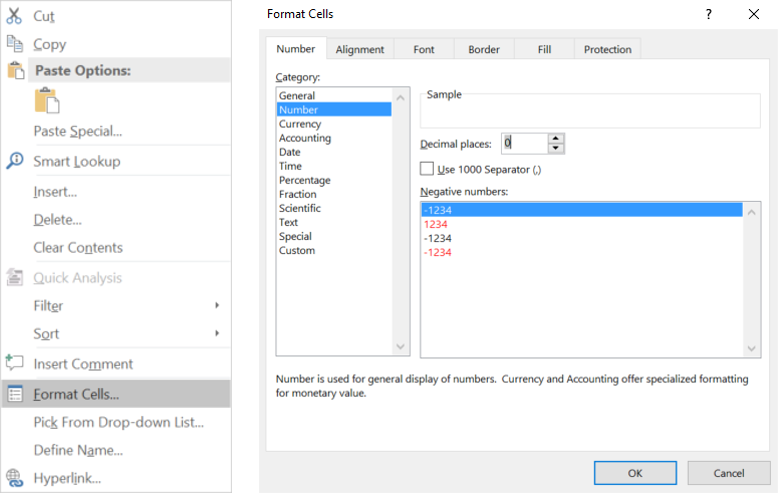Screen dimensions: 778x493
Task: Click the Insert Comment speech bubble icon
Action: [14, 363]
